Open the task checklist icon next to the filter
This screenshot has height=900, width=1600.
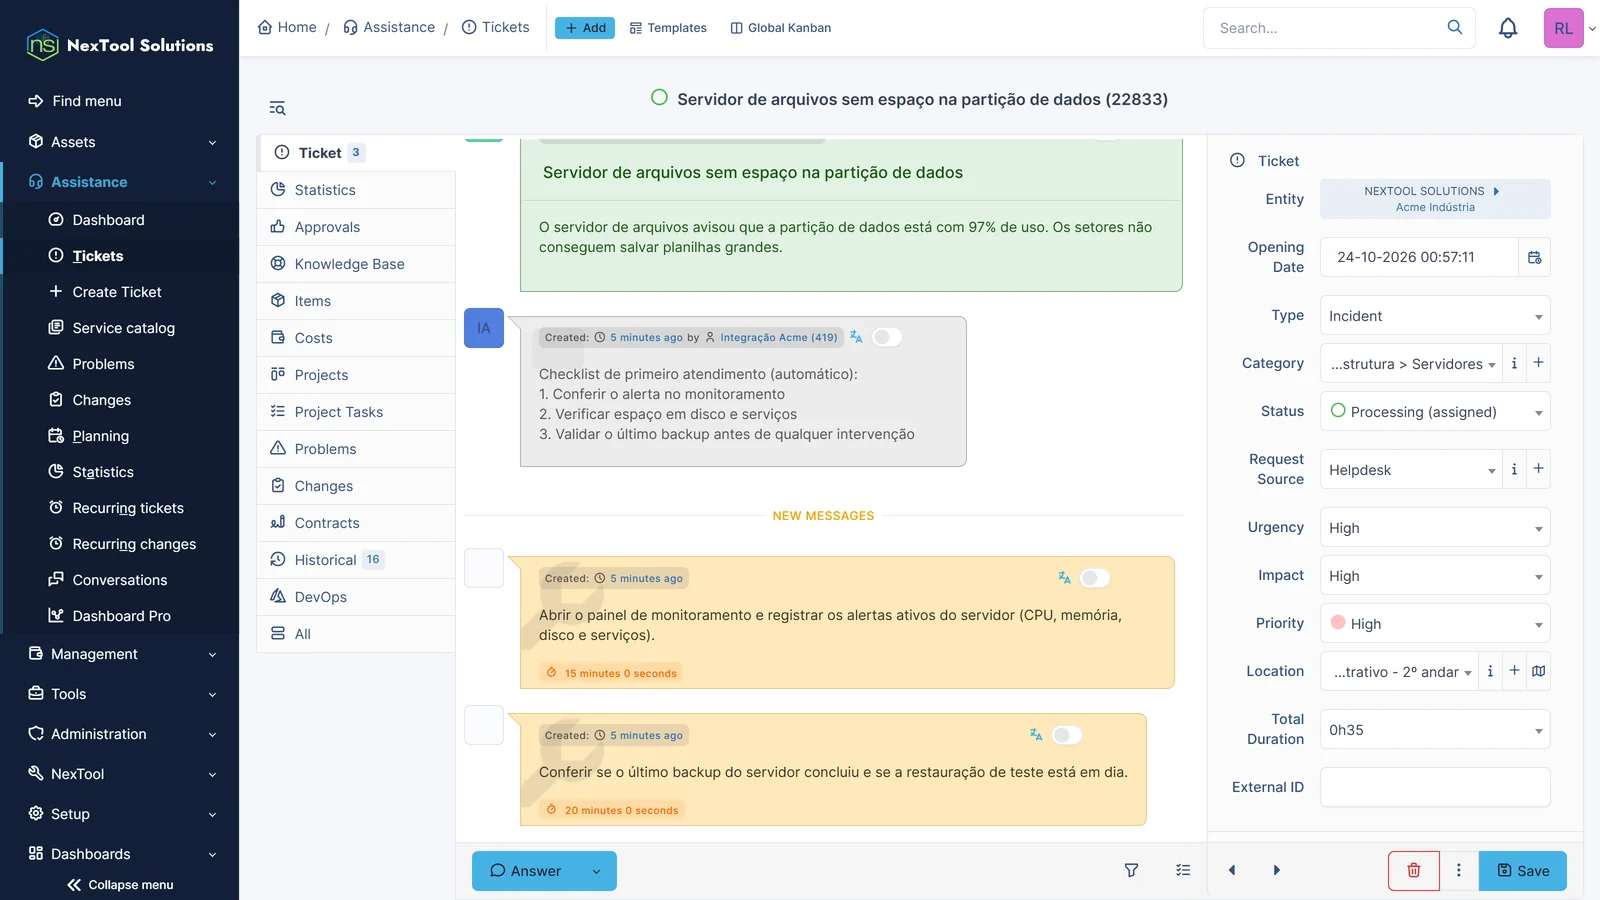(x=1183, y=870)
